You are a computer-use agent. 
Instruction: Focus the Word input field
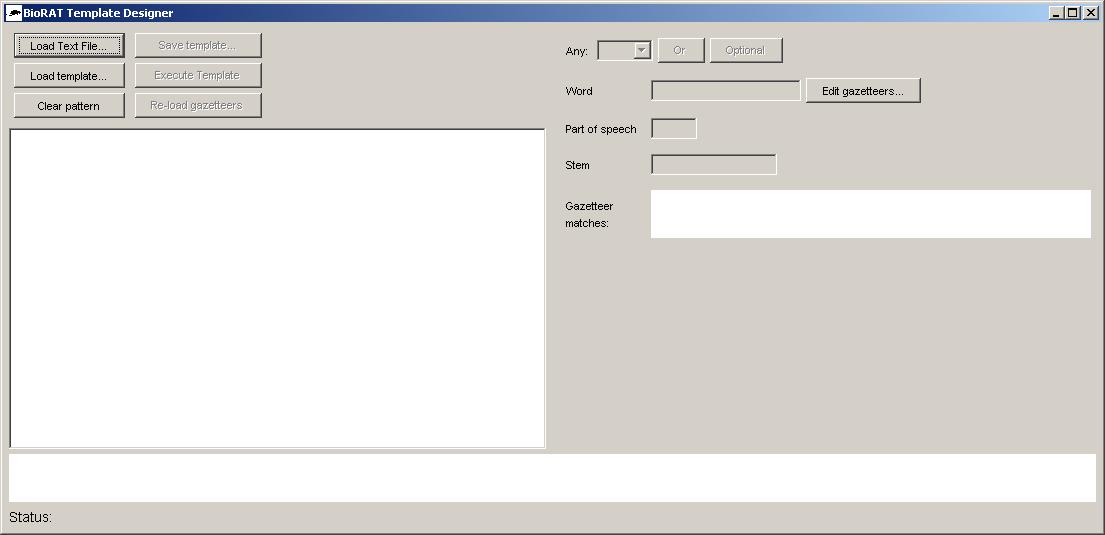tap(725, 91)
